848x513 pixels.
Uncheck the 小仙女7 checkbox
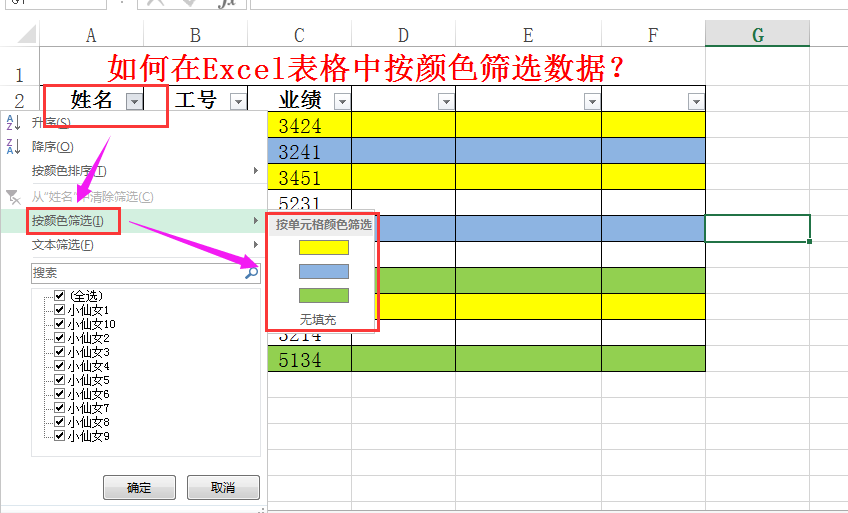[60, 408]
